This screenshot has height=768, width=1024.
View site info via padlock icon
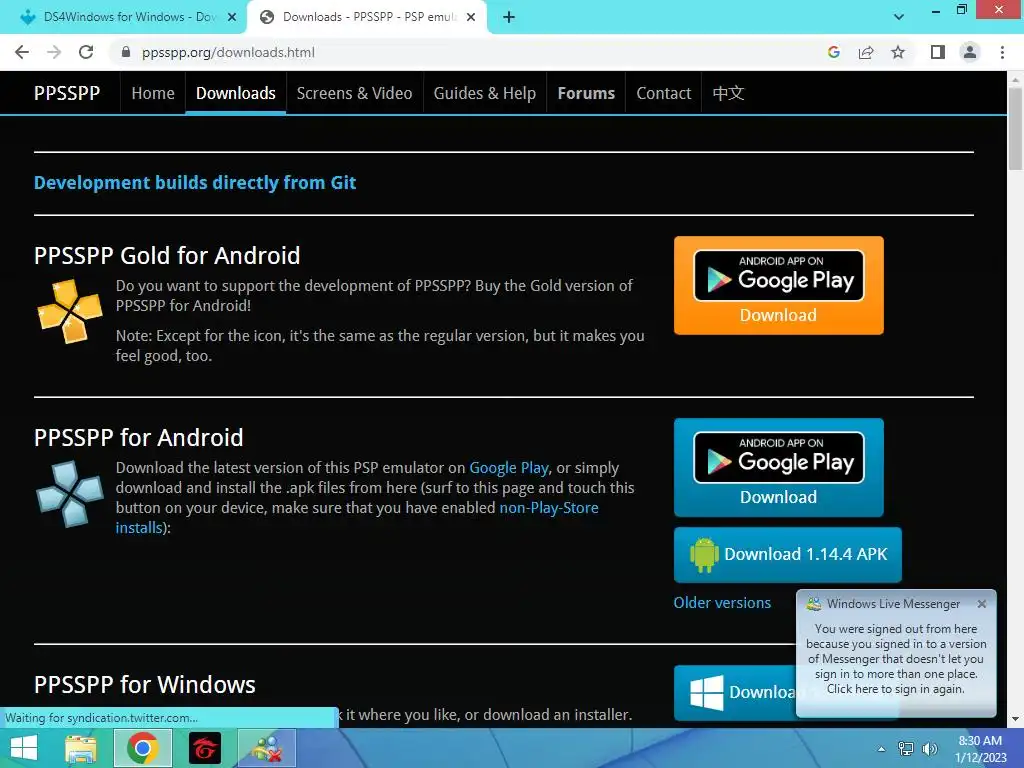pyautogui.click(x=126, y=52)
